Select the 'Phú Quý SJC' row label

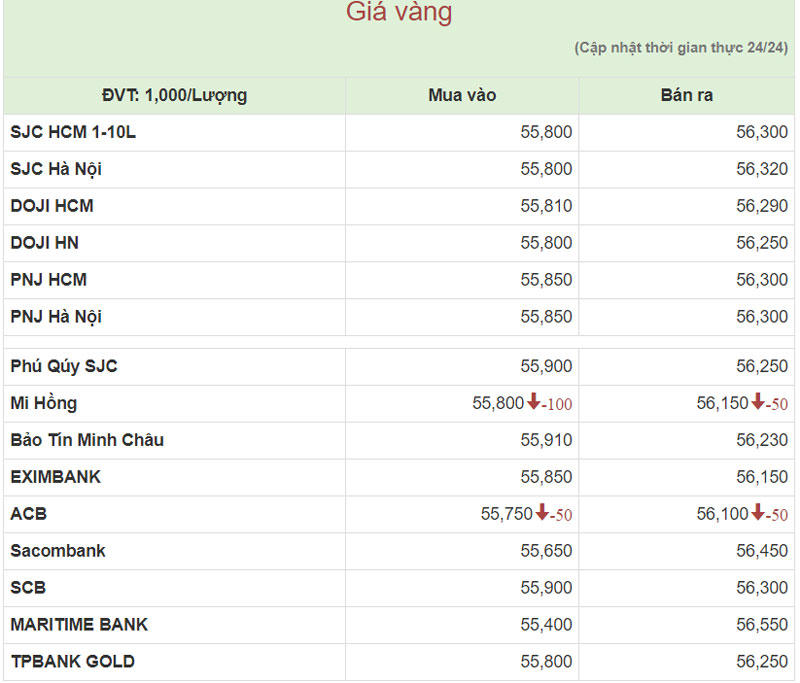[64, 366]
